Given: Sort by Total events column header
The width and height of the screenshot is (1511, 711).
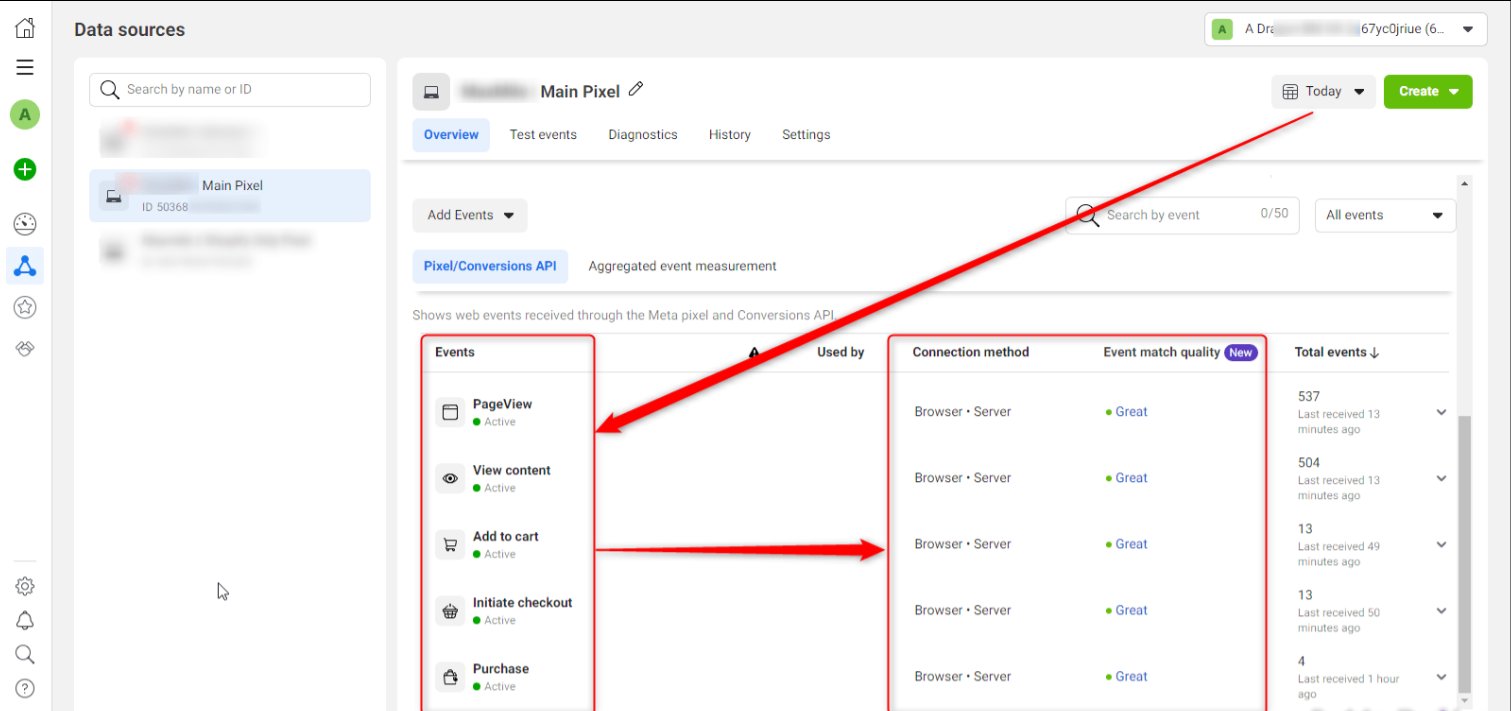Looking at the screenshot, I should (1337, 352).
